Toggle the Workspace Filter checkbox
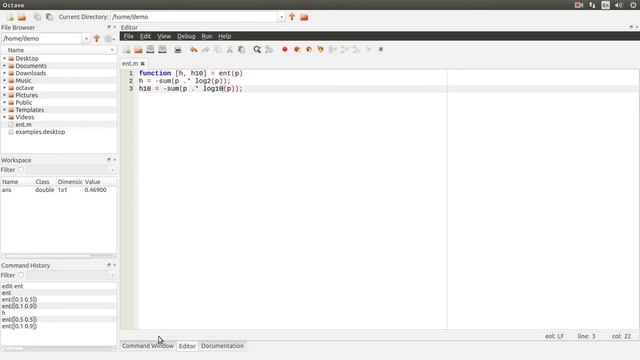The image size is (640, 360). point(21,170)
